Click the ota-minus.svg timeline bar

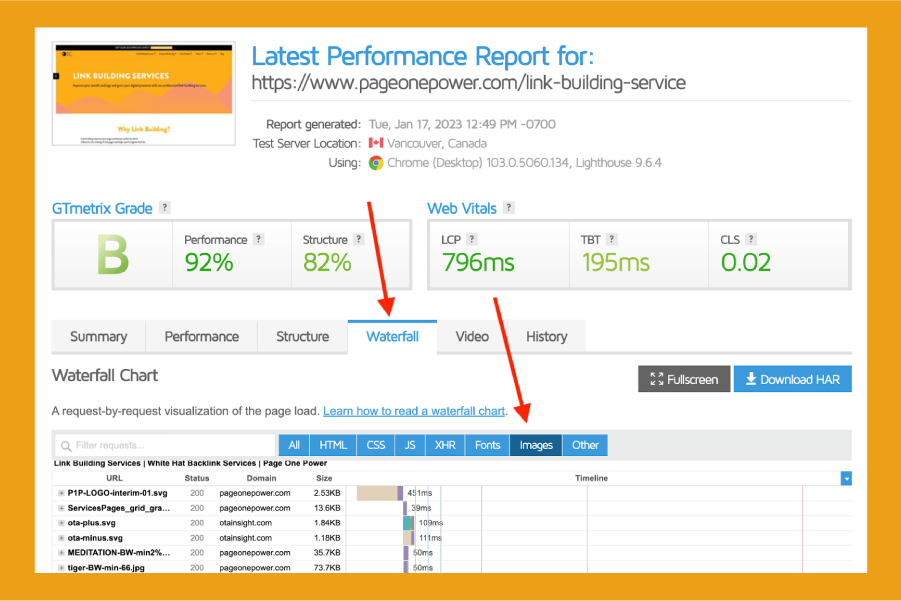[x=408, y=538]
